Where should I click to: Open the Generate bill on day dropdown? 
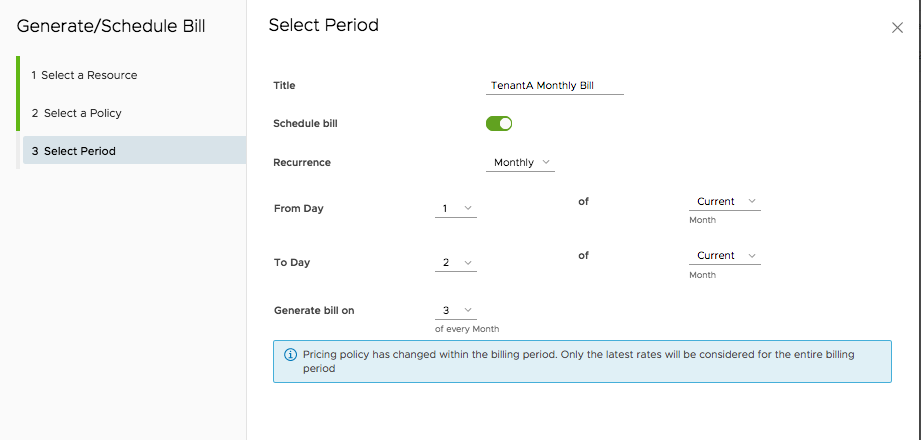(x=455, y=311)
